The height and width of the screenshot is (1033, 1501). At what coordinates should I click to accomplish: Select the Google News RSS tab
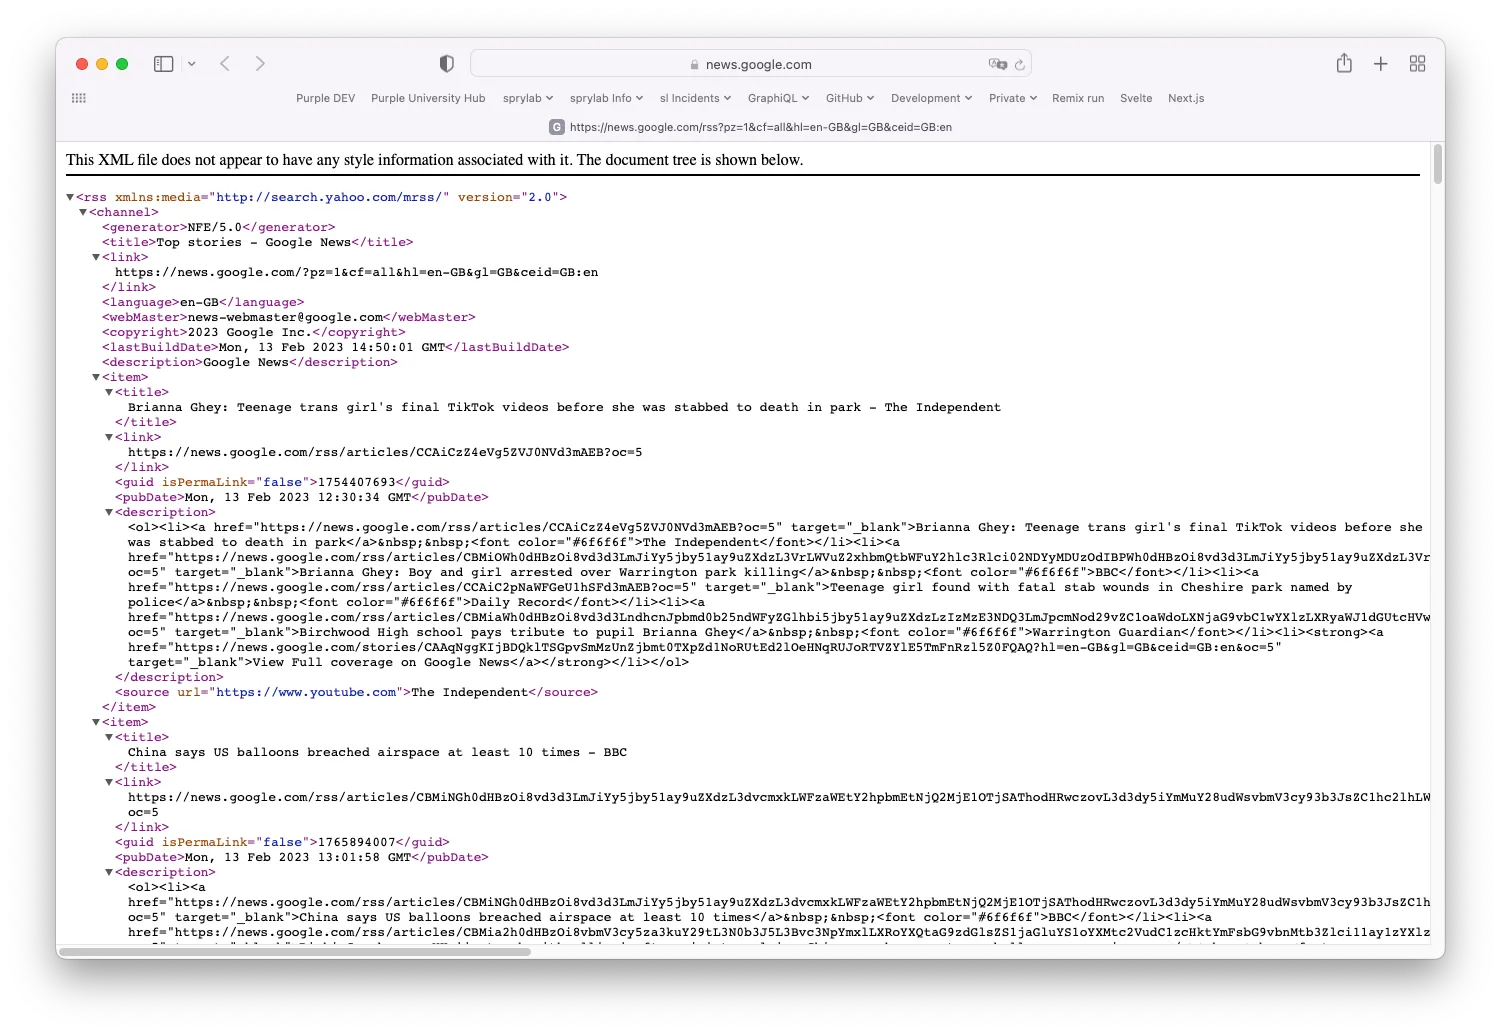click(x=751, y=127)
